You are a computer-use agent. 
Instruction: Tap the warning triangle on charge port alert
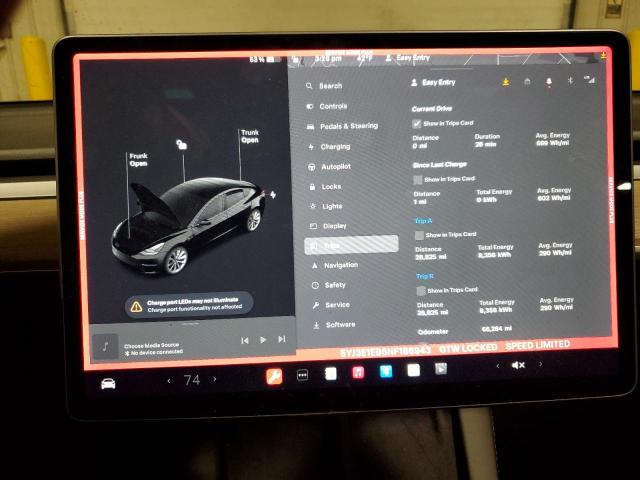(x=136, y=307)
